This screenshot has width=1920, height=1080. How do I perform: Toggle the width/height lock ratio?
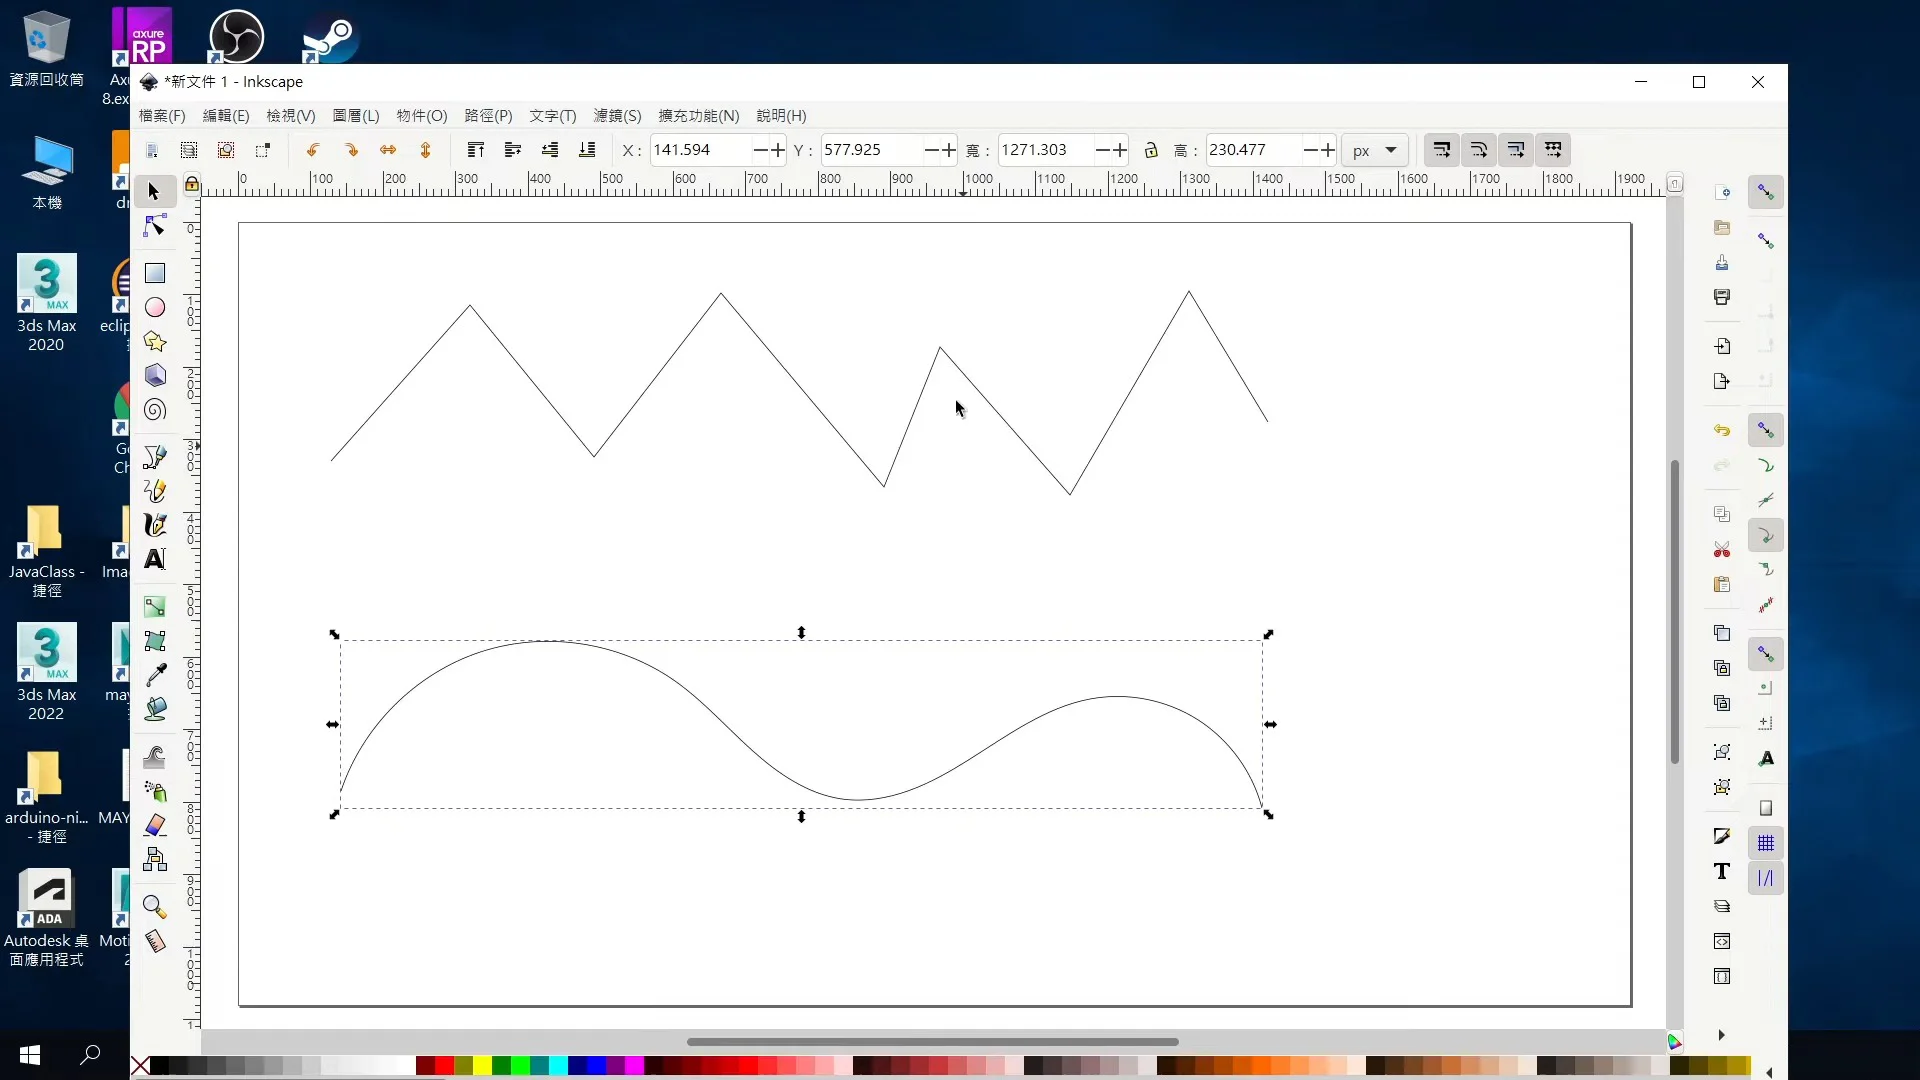coord(1151,150)
